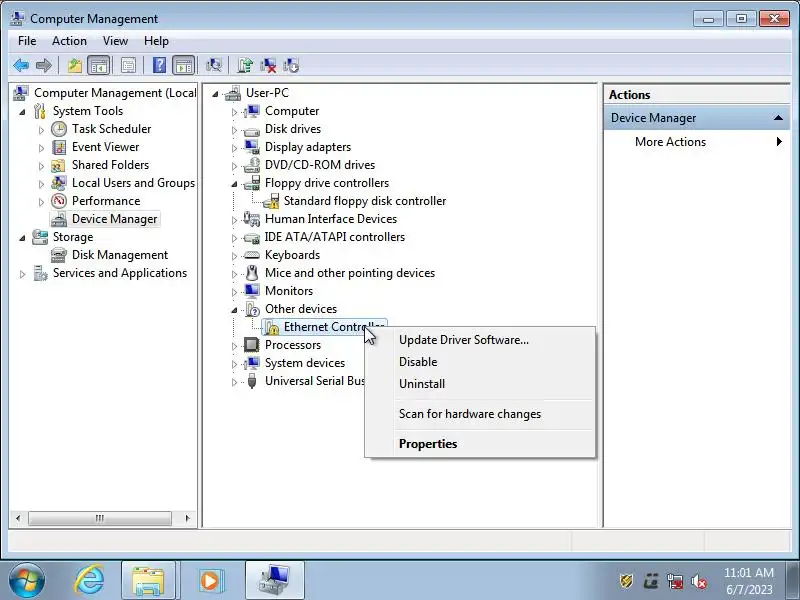
Task: Toggle the Show/Hide Action Pane toolbar icon
Action: [184, 65]
